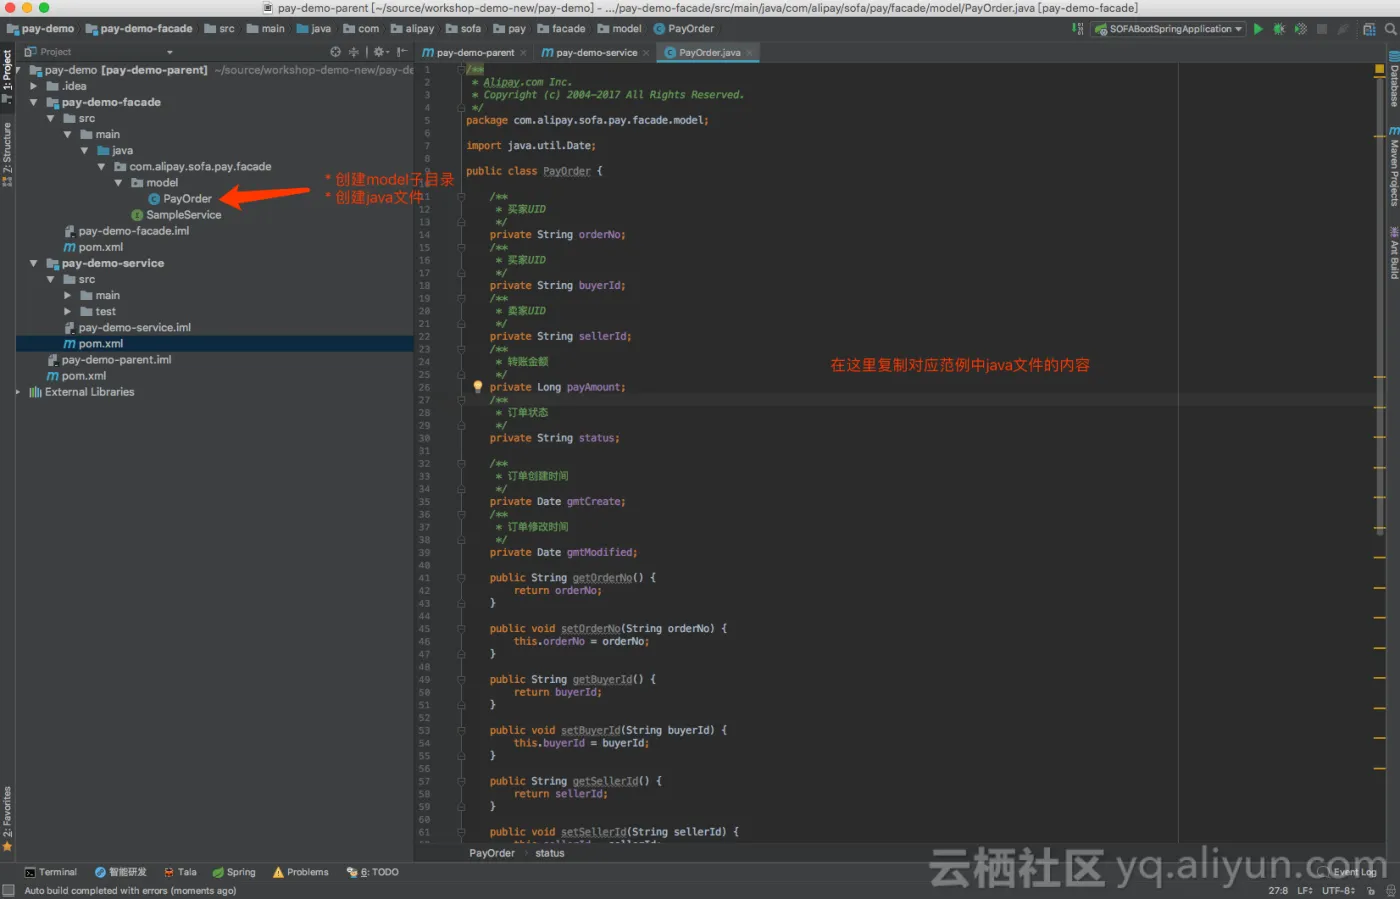Open 智能研发 tool window
Viewport: 1400px width, 899px height.
(121, 872)
